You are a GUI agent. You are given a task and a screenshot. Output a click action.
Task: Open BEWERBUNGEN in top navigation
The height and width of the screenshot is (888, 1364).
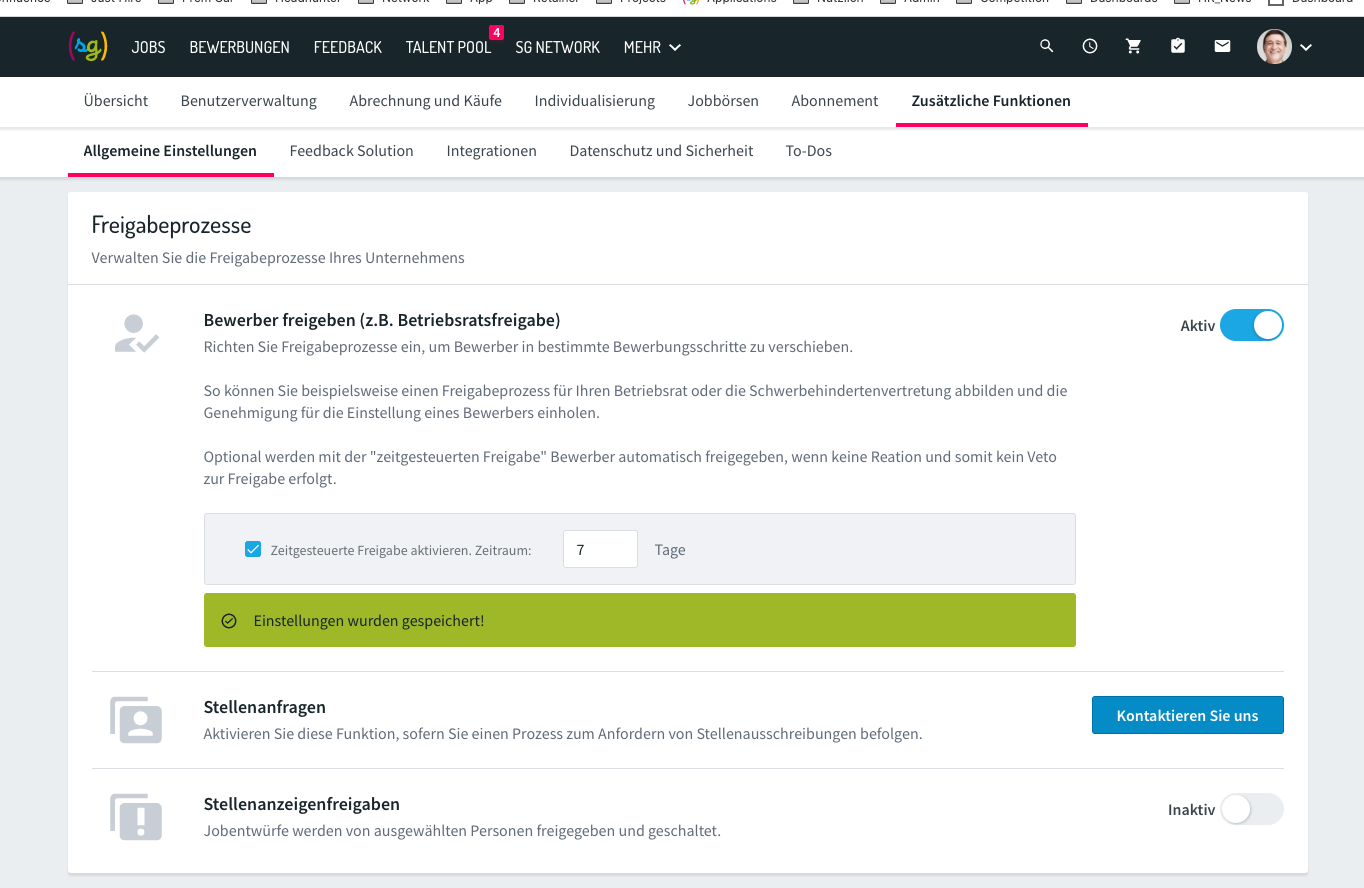click(x=240, y=47)
